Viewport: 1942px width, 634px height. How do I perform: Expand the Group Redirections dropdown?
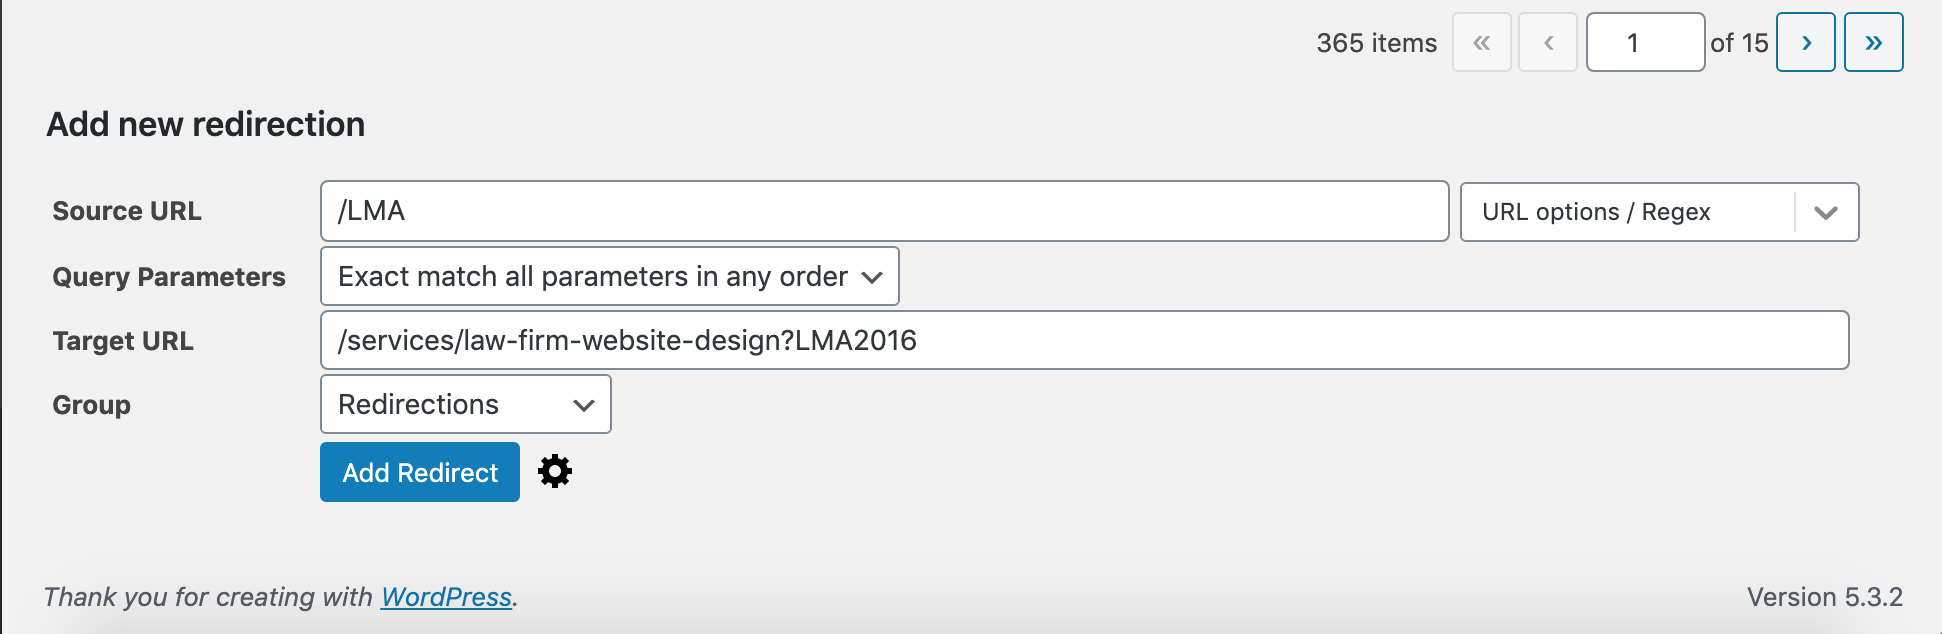click(x=466, y=404)
